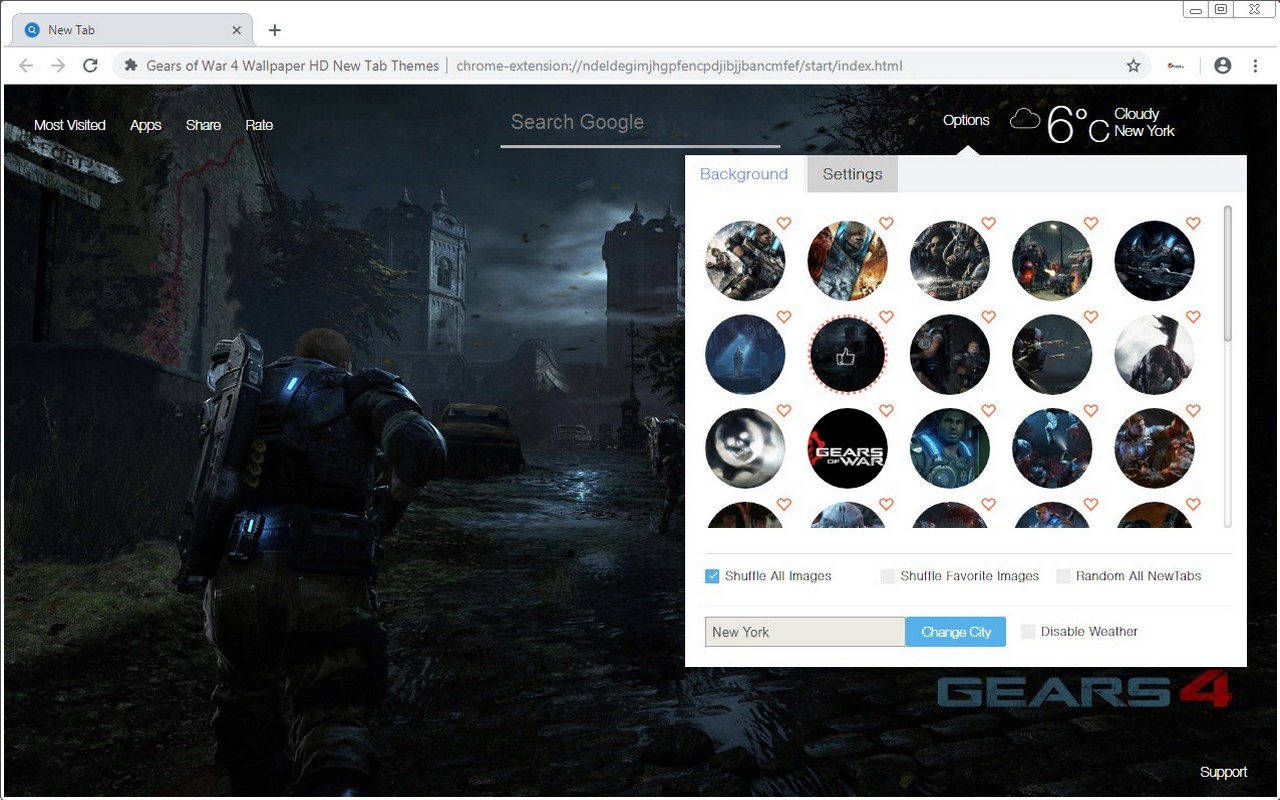Favorite the two standing soldiers wallpaper heart
This screenshot has width=1280, height=800.
tap(989, 318)
